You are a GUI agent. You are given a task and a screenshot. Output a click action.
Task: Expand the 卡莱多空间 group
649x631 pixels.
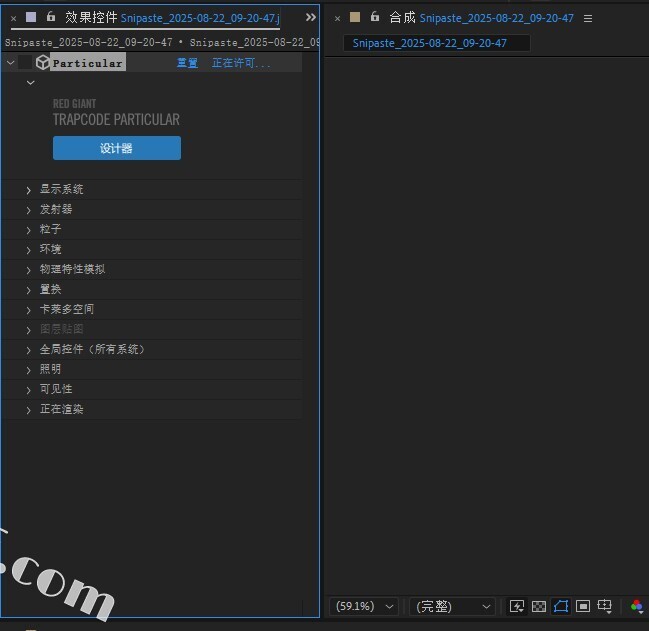28,310
